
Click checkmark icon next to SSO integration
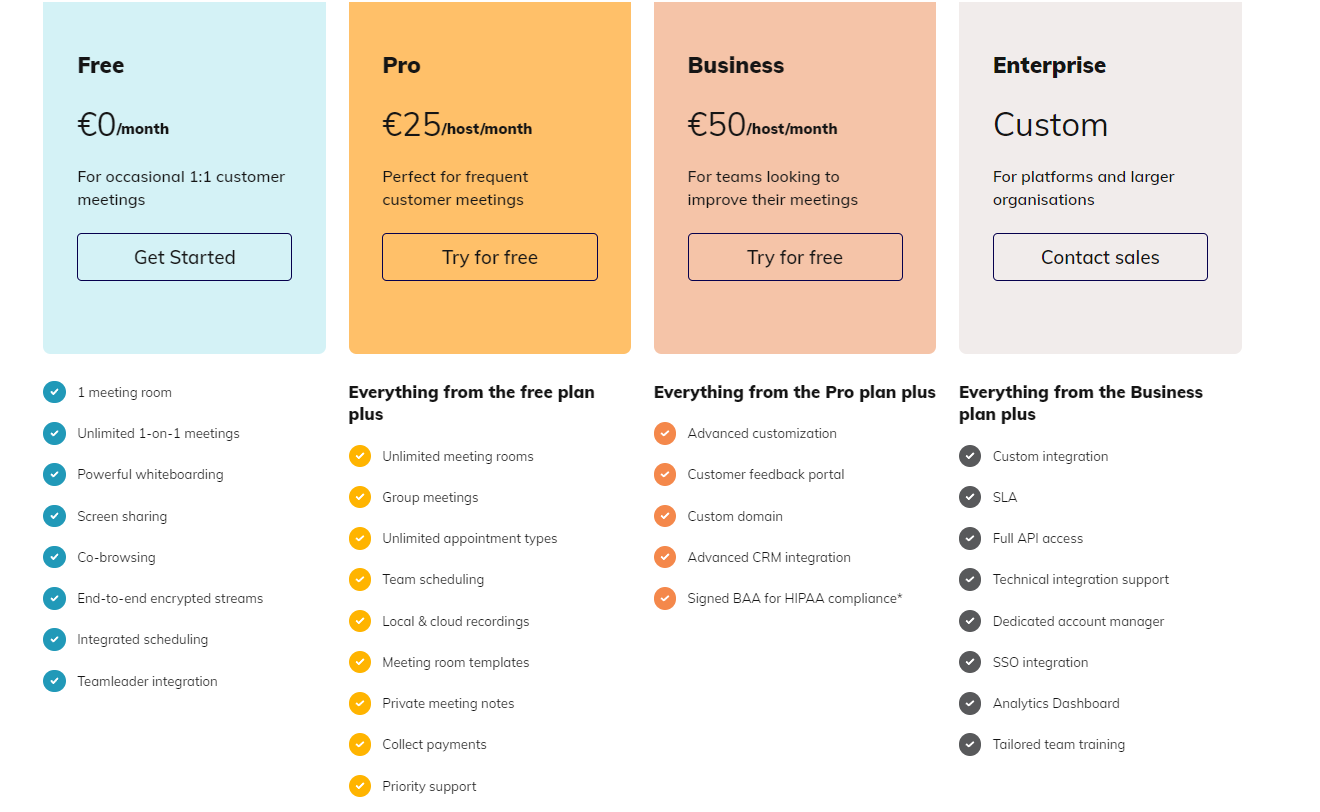tap(970, 662)
